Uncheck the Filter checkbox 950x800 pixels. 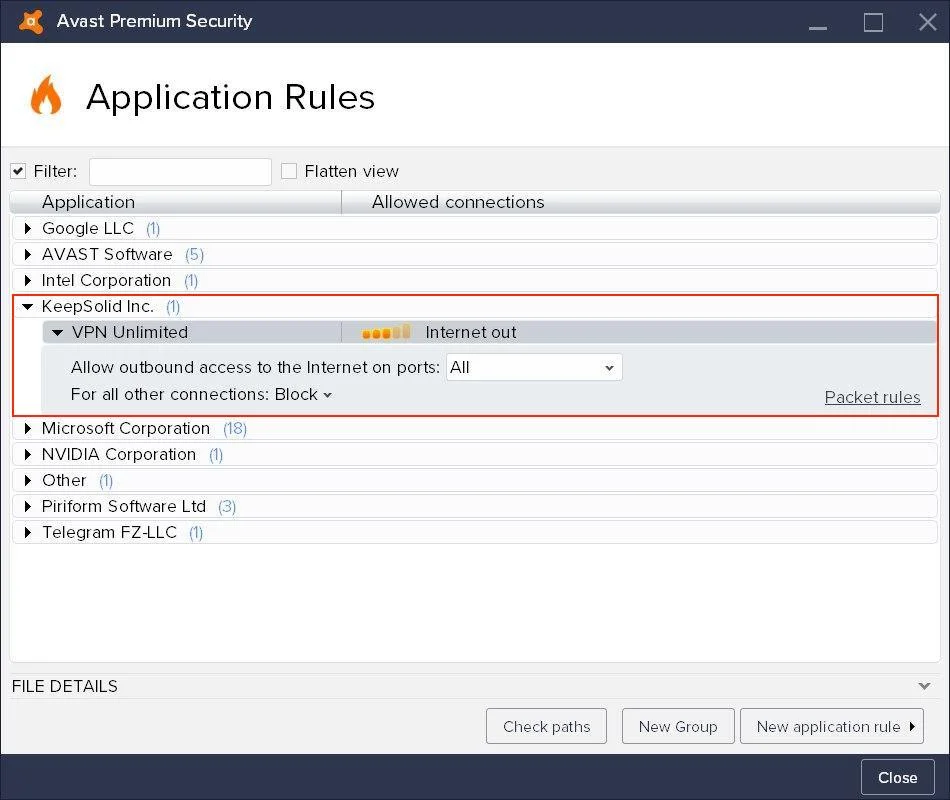18,171
